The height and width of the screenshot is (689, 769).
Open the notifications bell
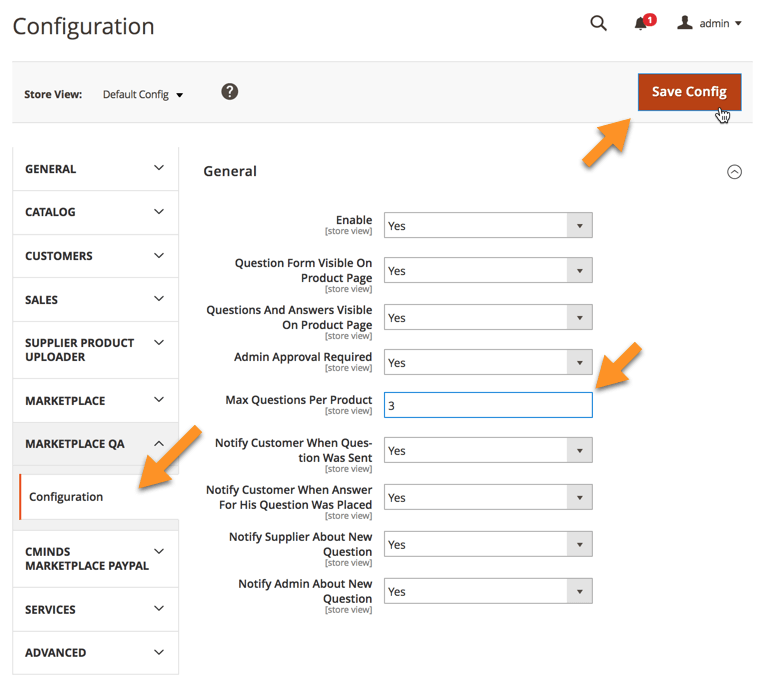pyautogui.click(x=642, y=24)
